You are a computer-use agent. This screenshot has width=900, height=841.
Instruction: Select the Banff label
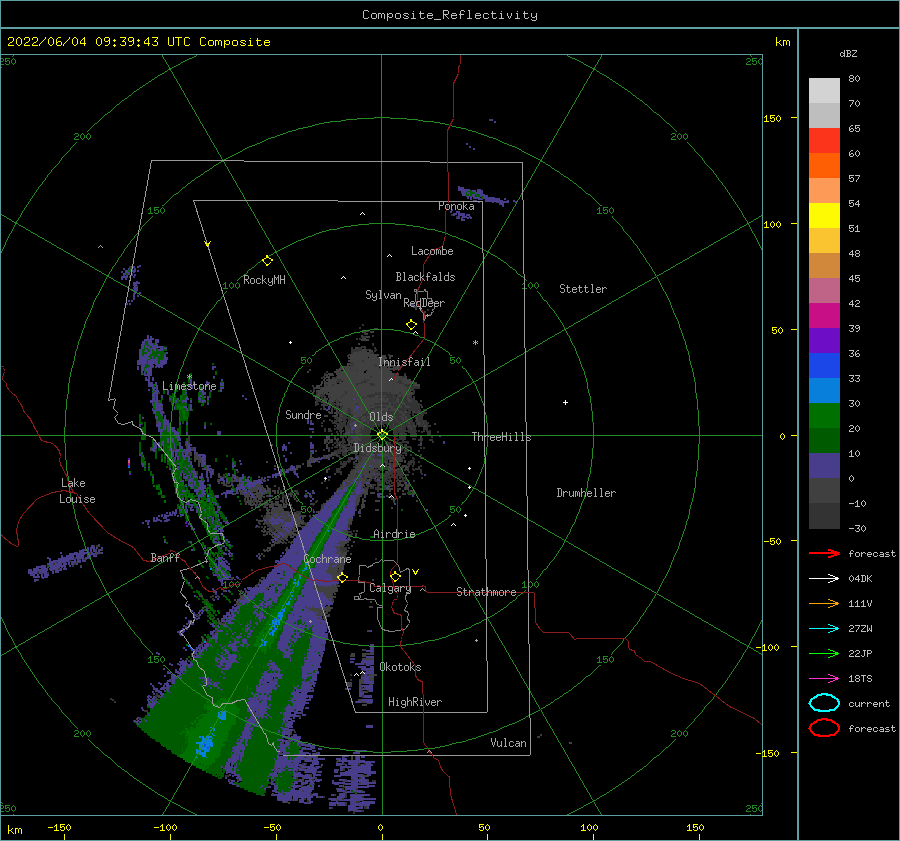click(165, 557)
